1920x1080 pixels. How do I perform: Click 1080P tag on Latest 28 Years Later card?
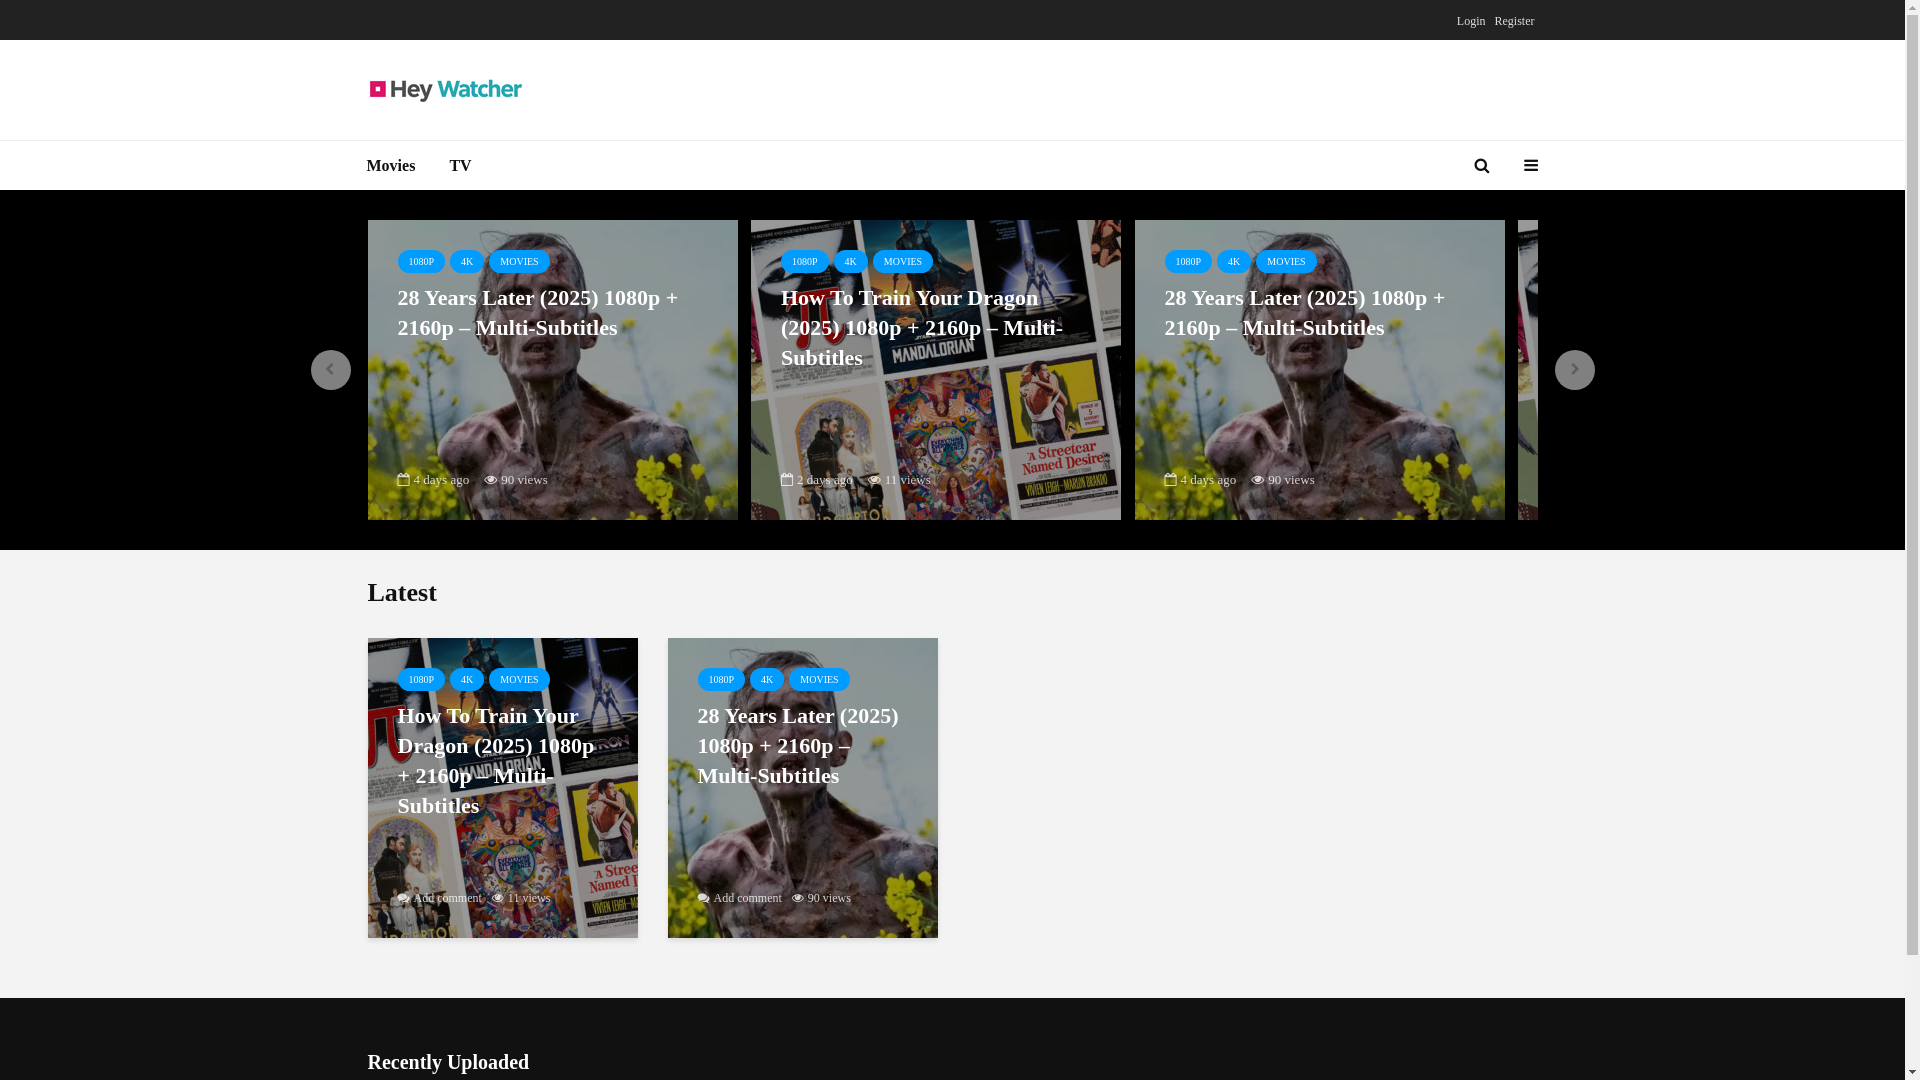click(721, 680)
